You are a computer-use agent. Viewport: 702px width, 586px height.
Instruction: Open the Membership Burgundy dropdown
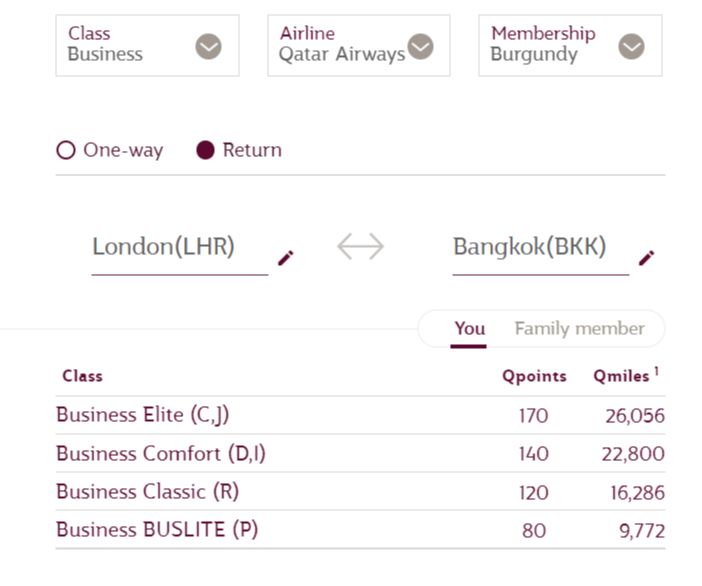pyautogui.click(x=570, y=46)
